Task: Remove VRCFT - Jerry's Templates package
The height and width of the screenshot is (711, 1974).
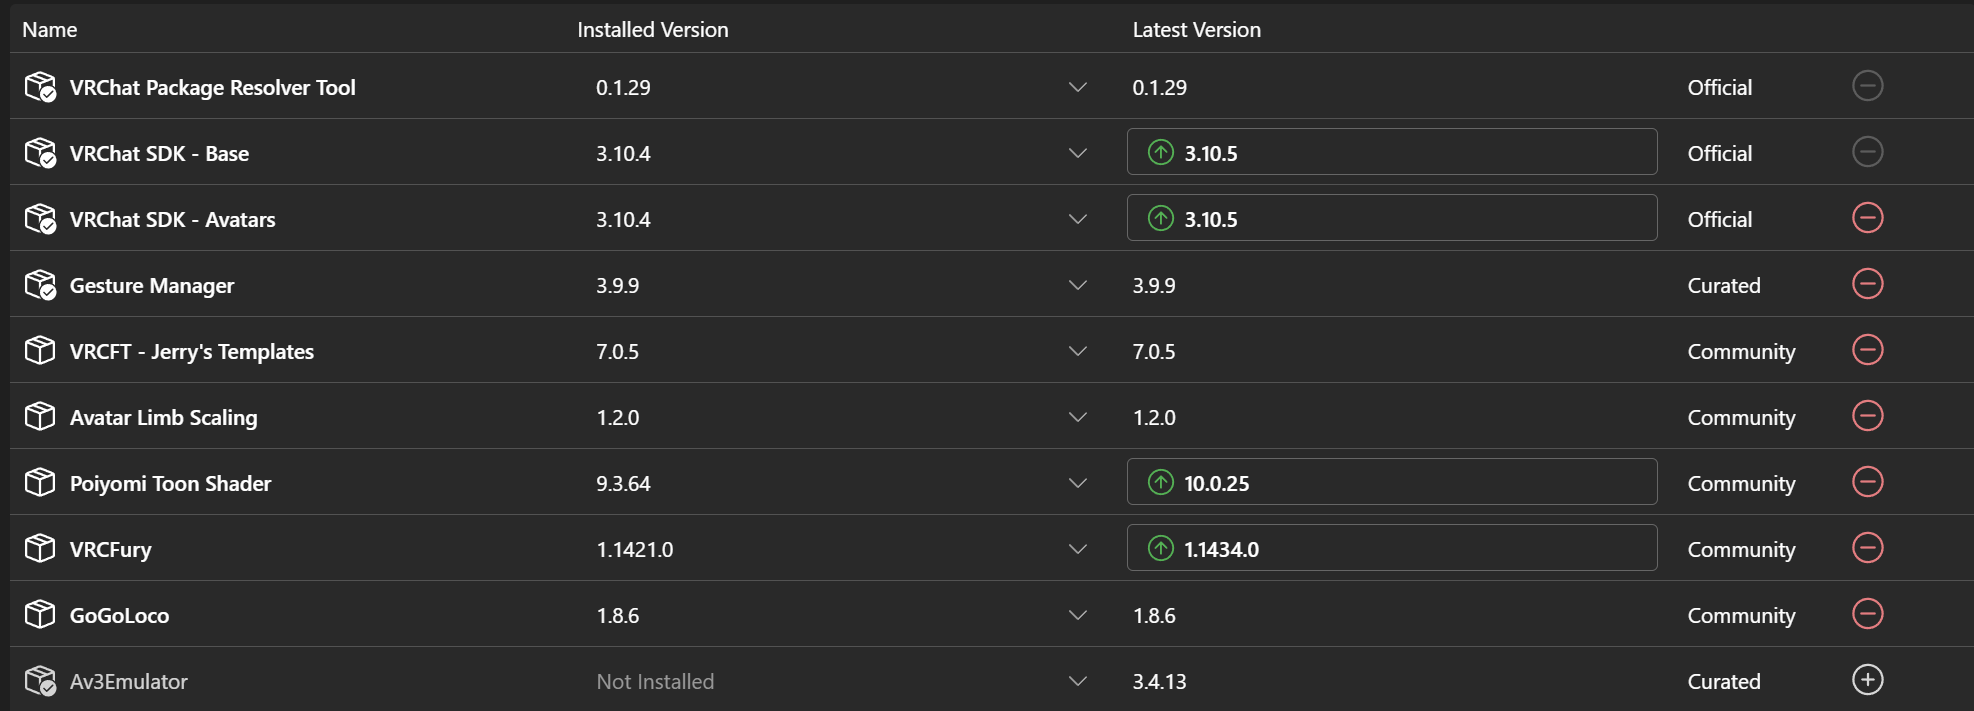Action: (1867, 350)
